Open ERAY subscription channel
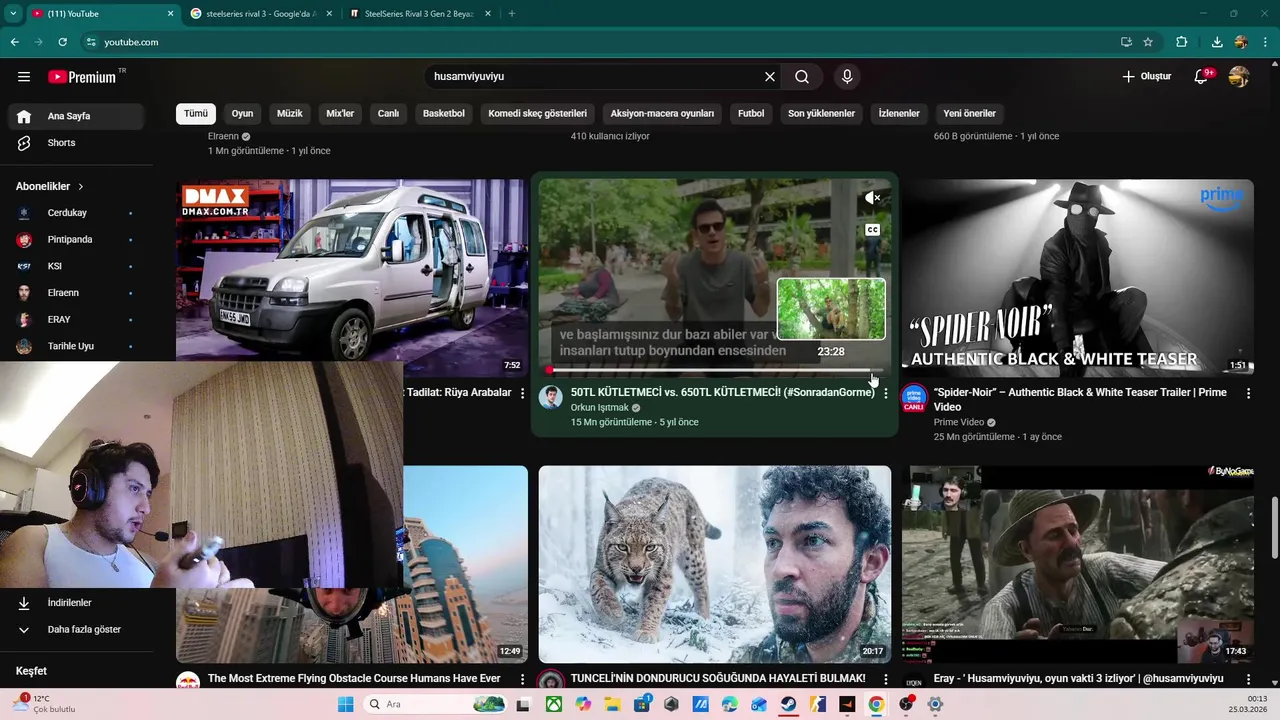1280x720 pixels. pos(76,320)
